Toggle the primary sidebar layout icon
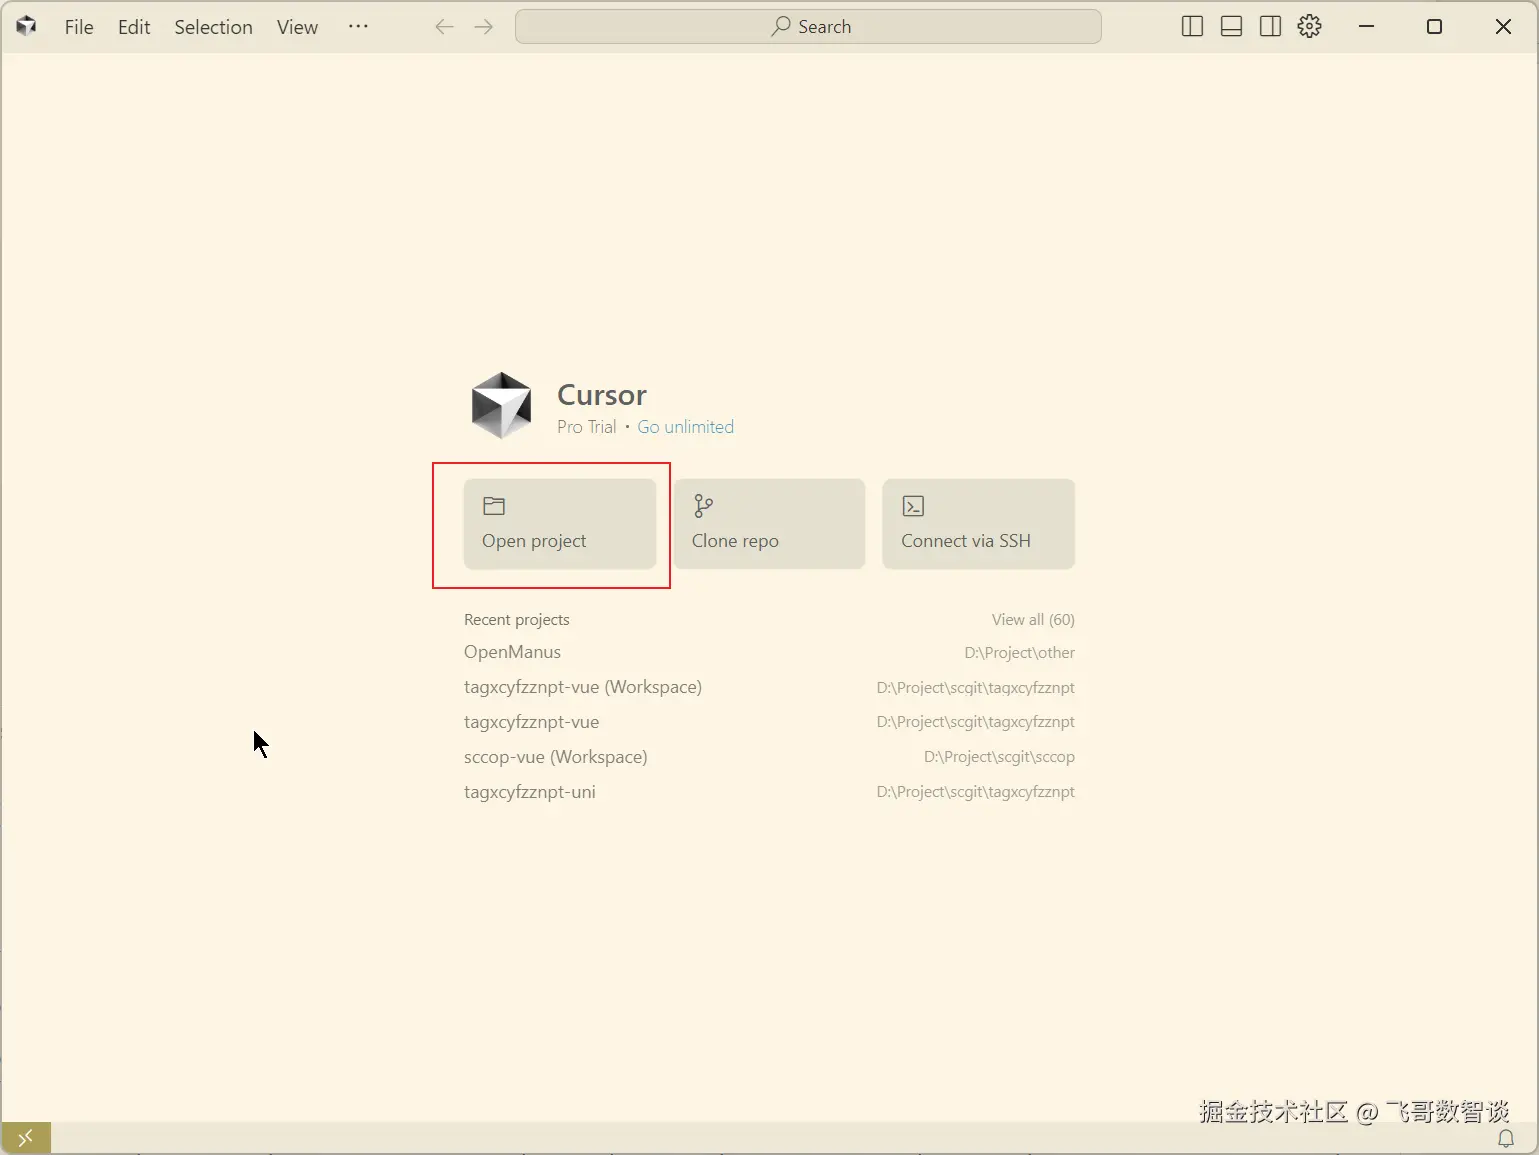 coord(1192,27)
